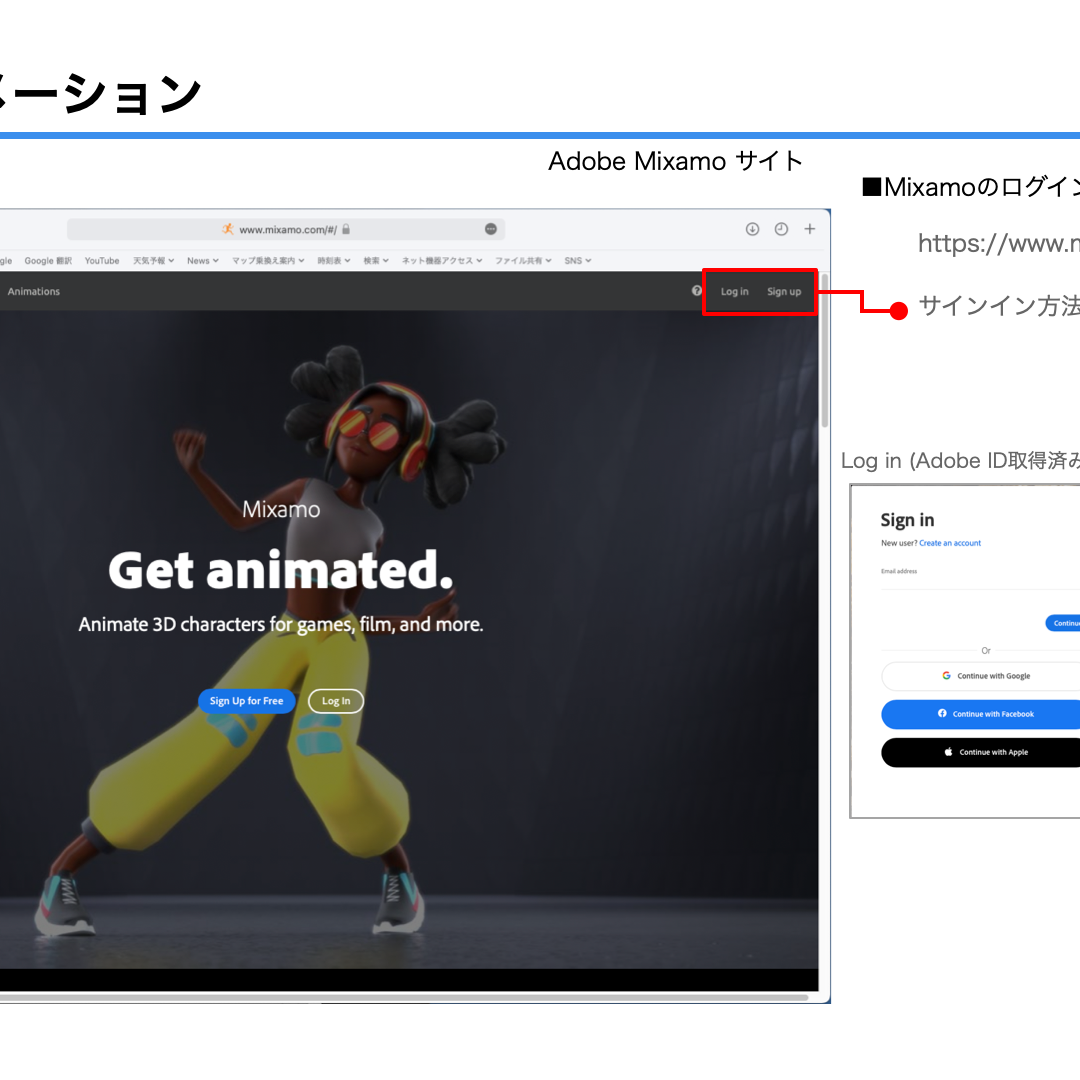Click the Create an account link

tap(950, 543)
